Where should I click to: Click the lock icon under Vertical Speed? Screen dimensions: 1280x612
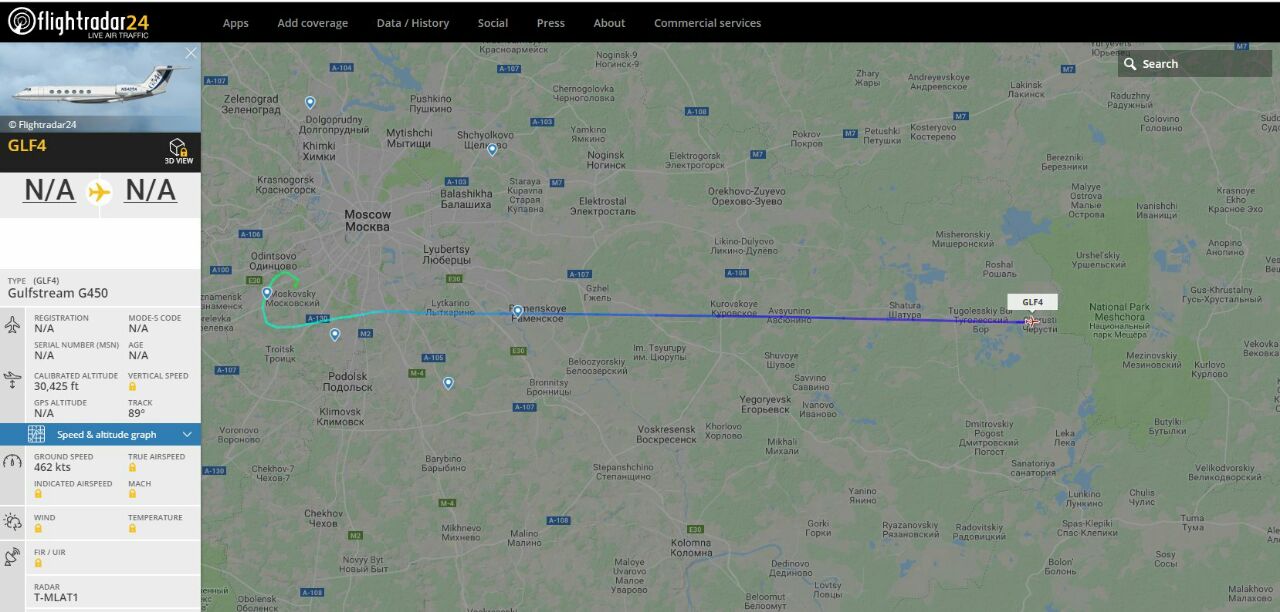click(x=133, y=387)
